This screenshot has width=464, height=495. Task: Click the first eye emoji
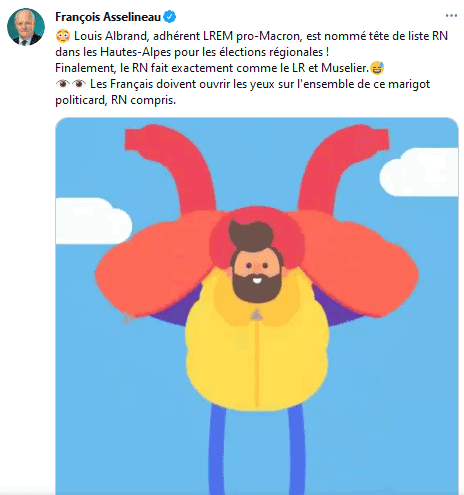pos(63,84)
